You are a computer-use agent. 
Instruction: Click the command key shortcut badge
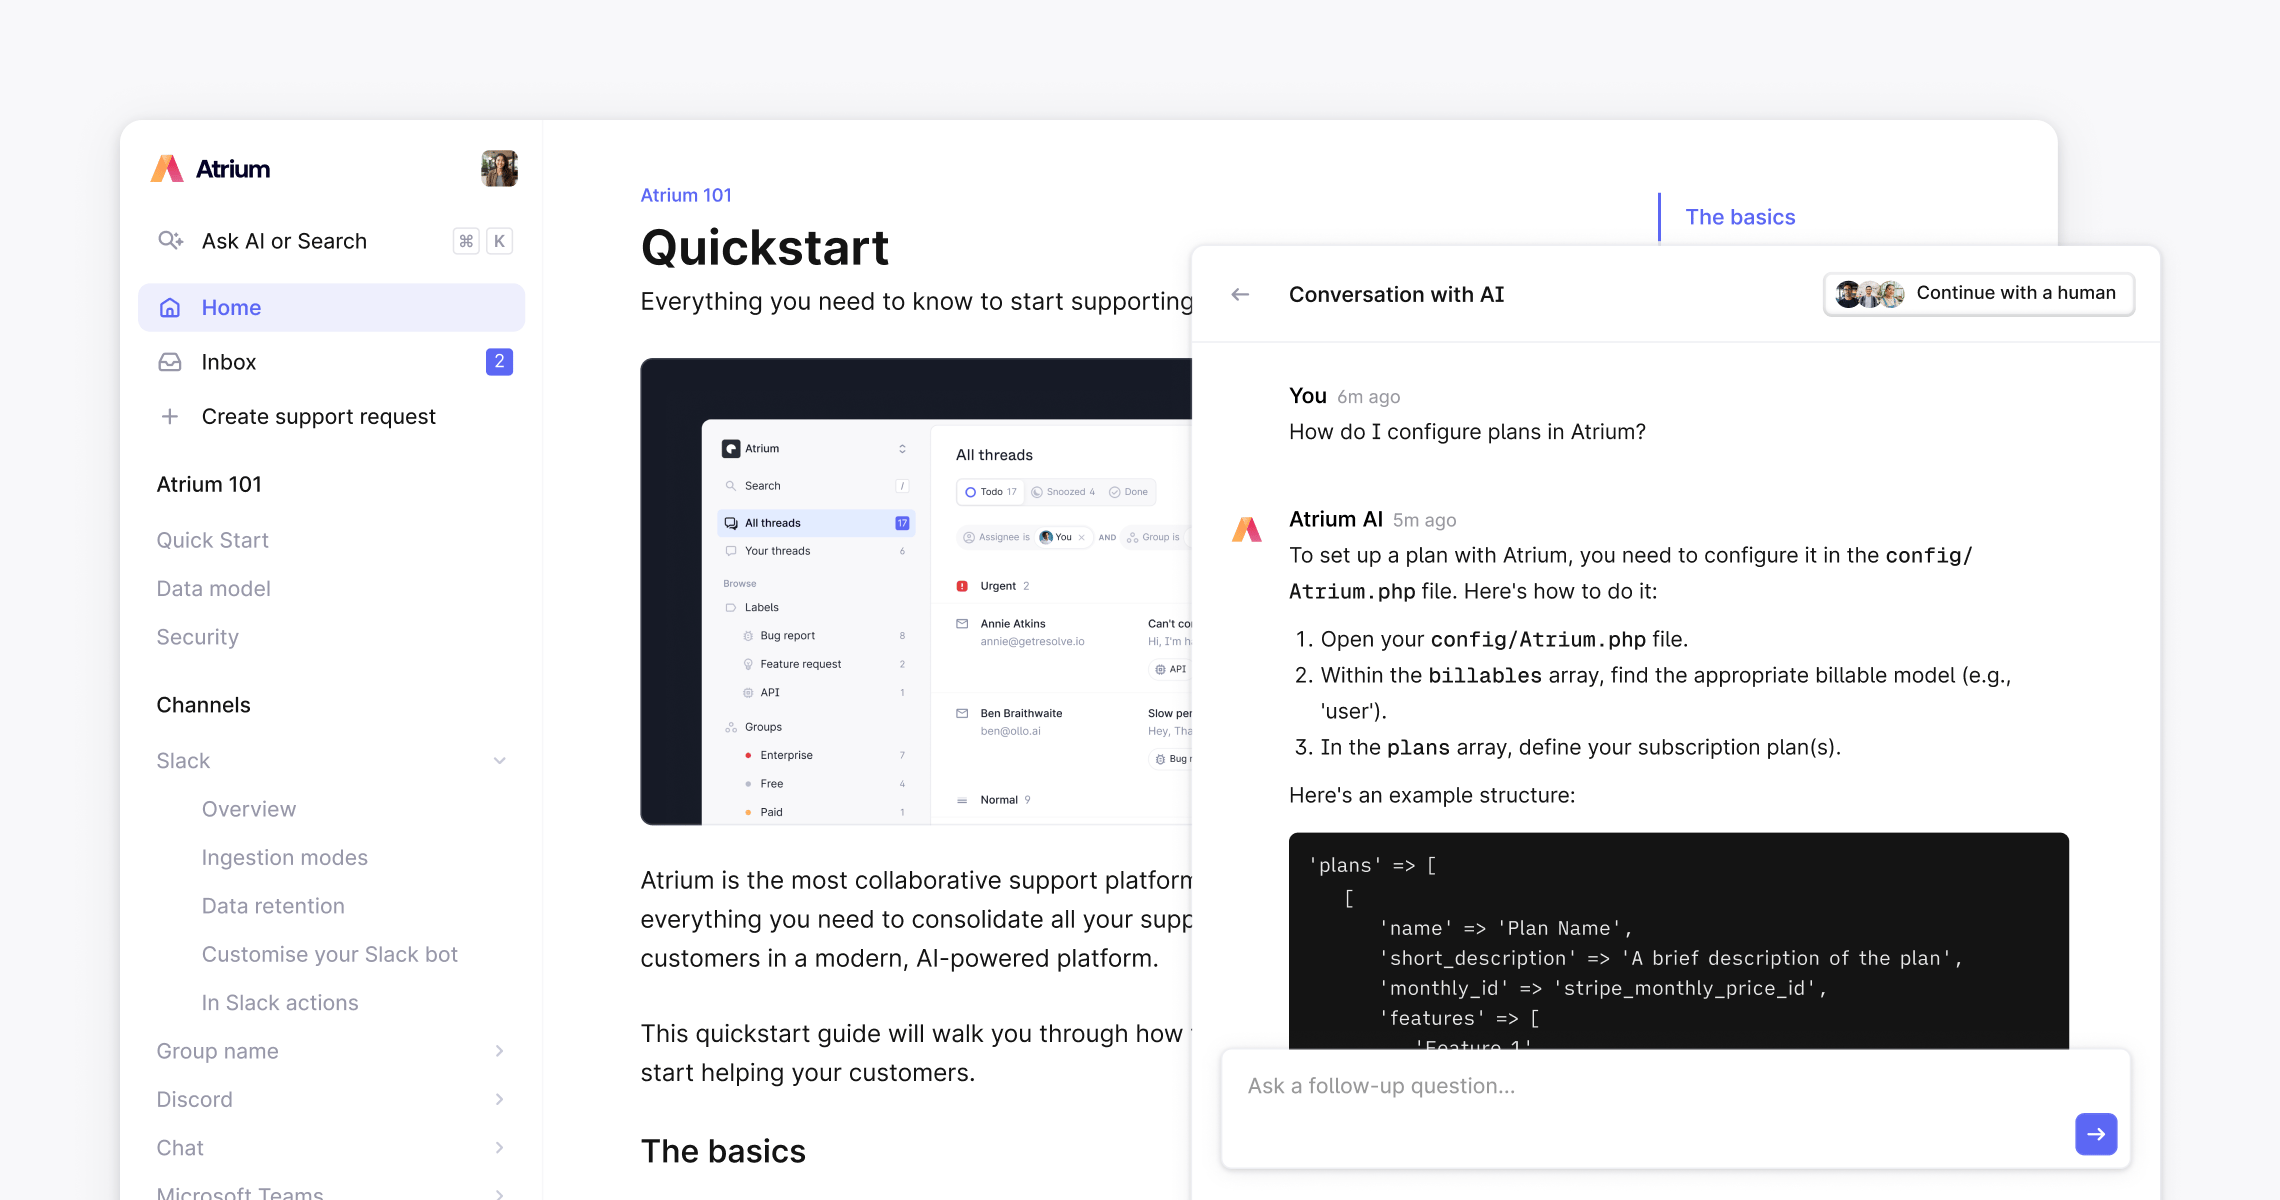tap(466, 241)
